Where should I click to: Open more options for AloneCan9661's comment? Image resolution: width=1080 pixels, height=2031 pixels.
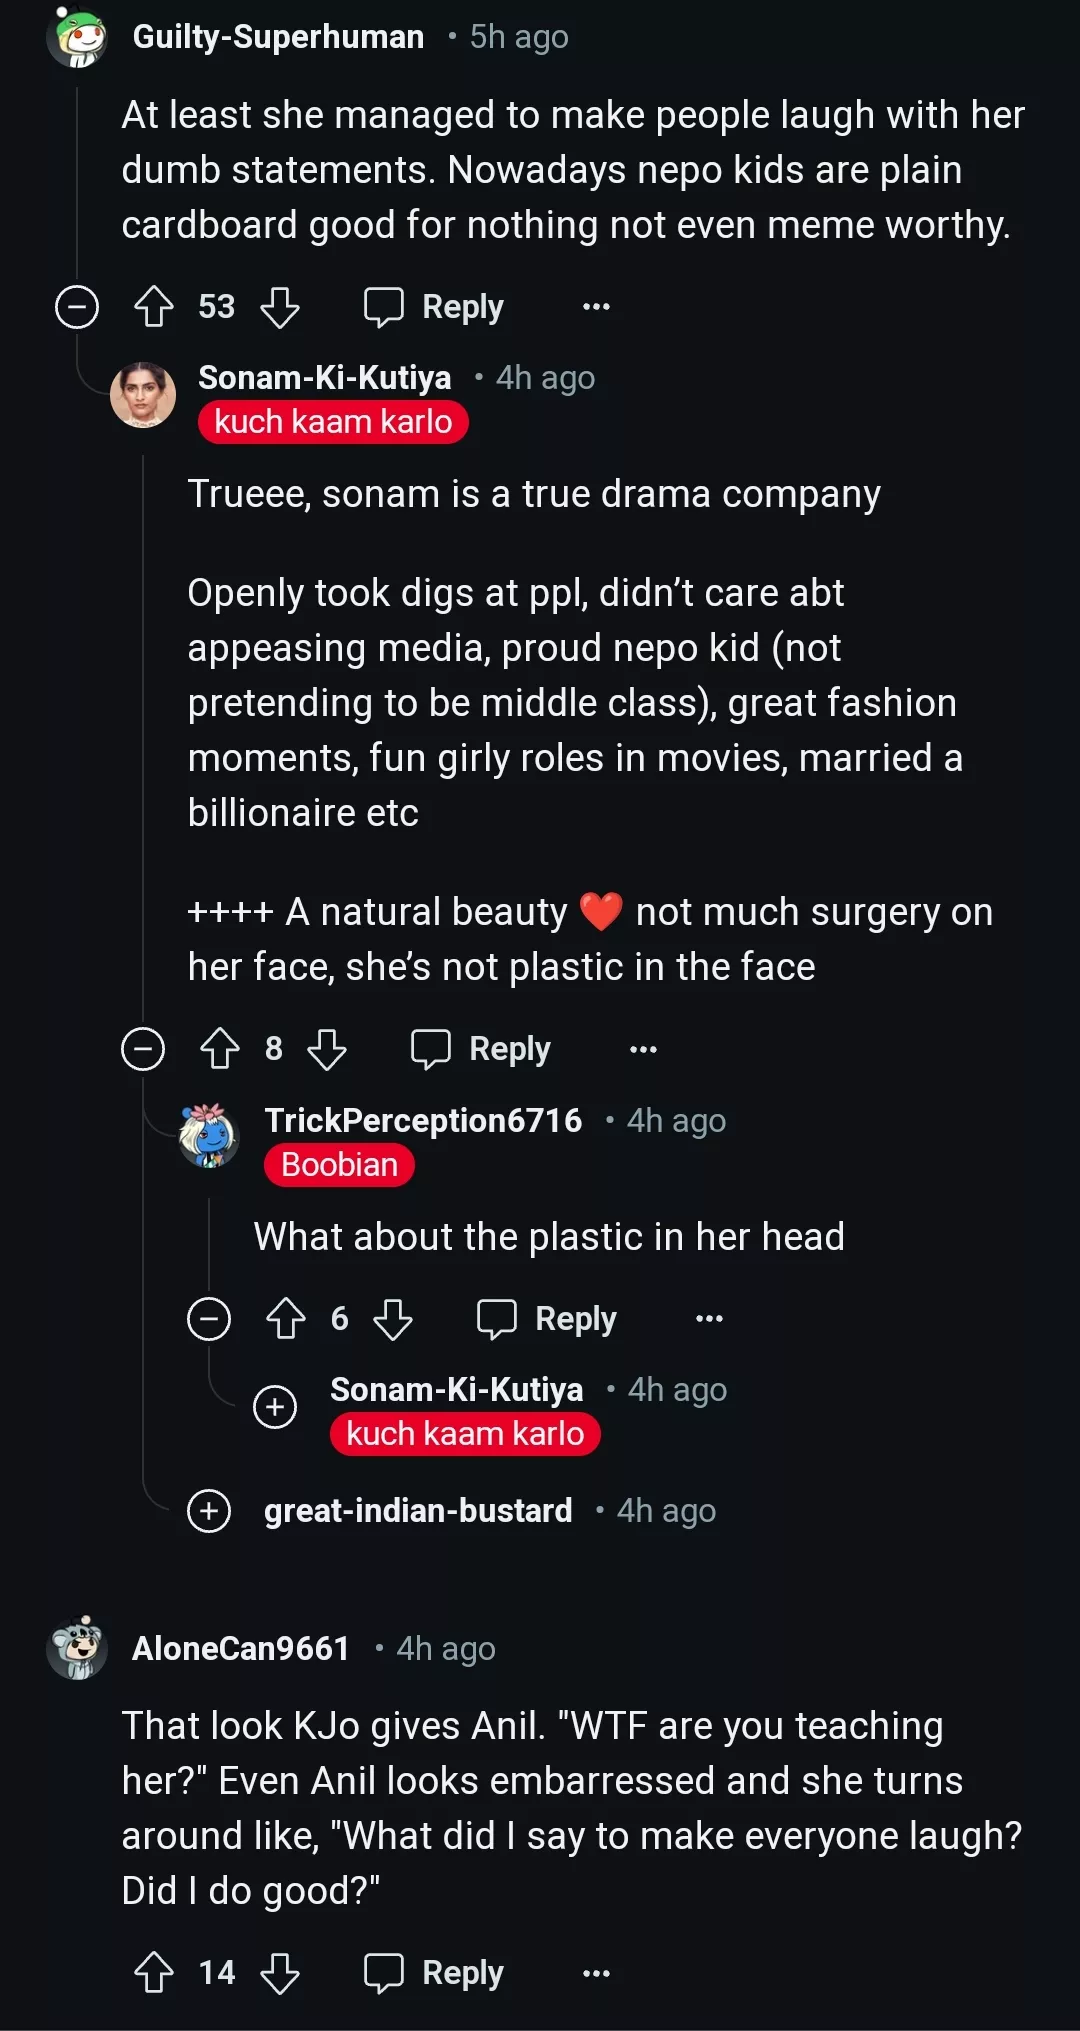point(595,1972)
